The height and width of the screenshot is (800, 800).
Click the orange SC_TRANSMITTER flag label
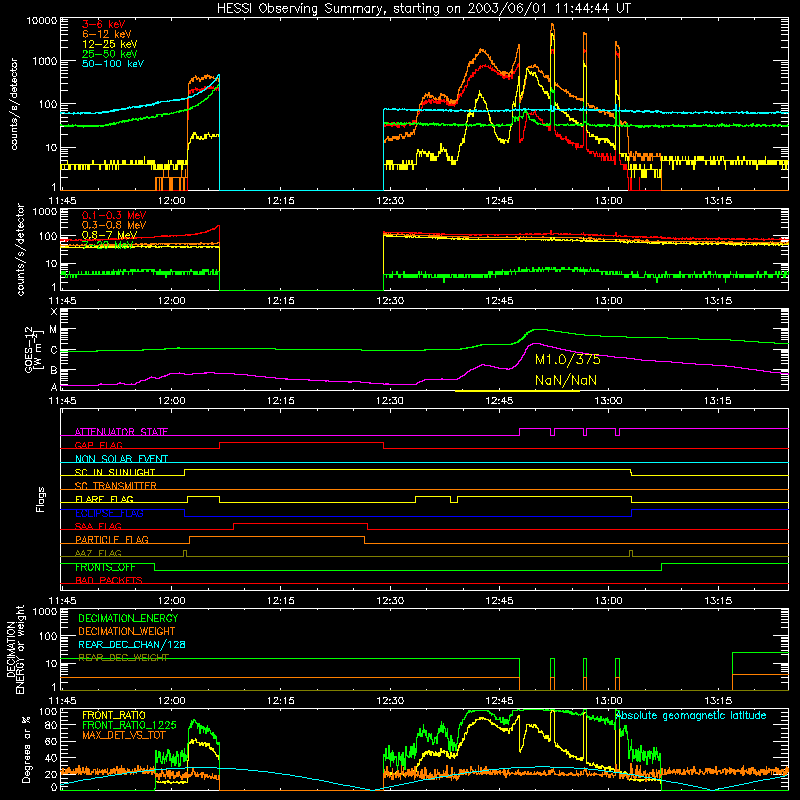[116, 486]
